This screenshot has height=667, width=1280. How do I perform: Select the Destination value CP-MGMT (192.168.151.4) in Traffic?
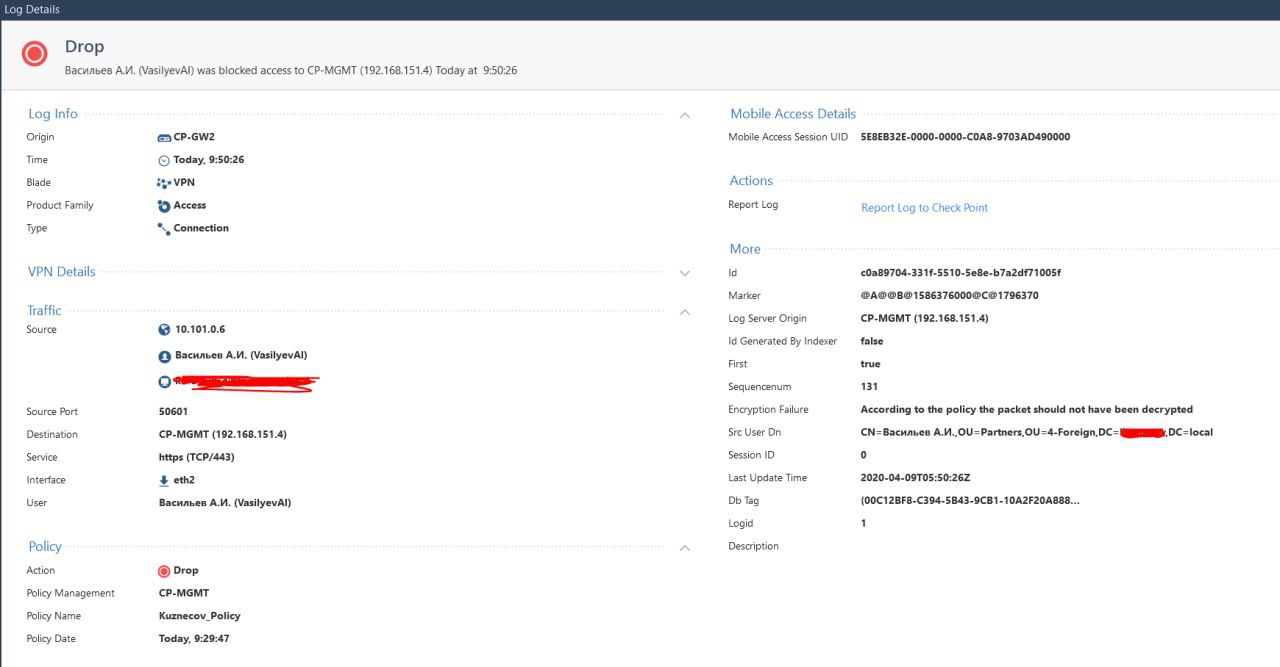tap(223, 435)
